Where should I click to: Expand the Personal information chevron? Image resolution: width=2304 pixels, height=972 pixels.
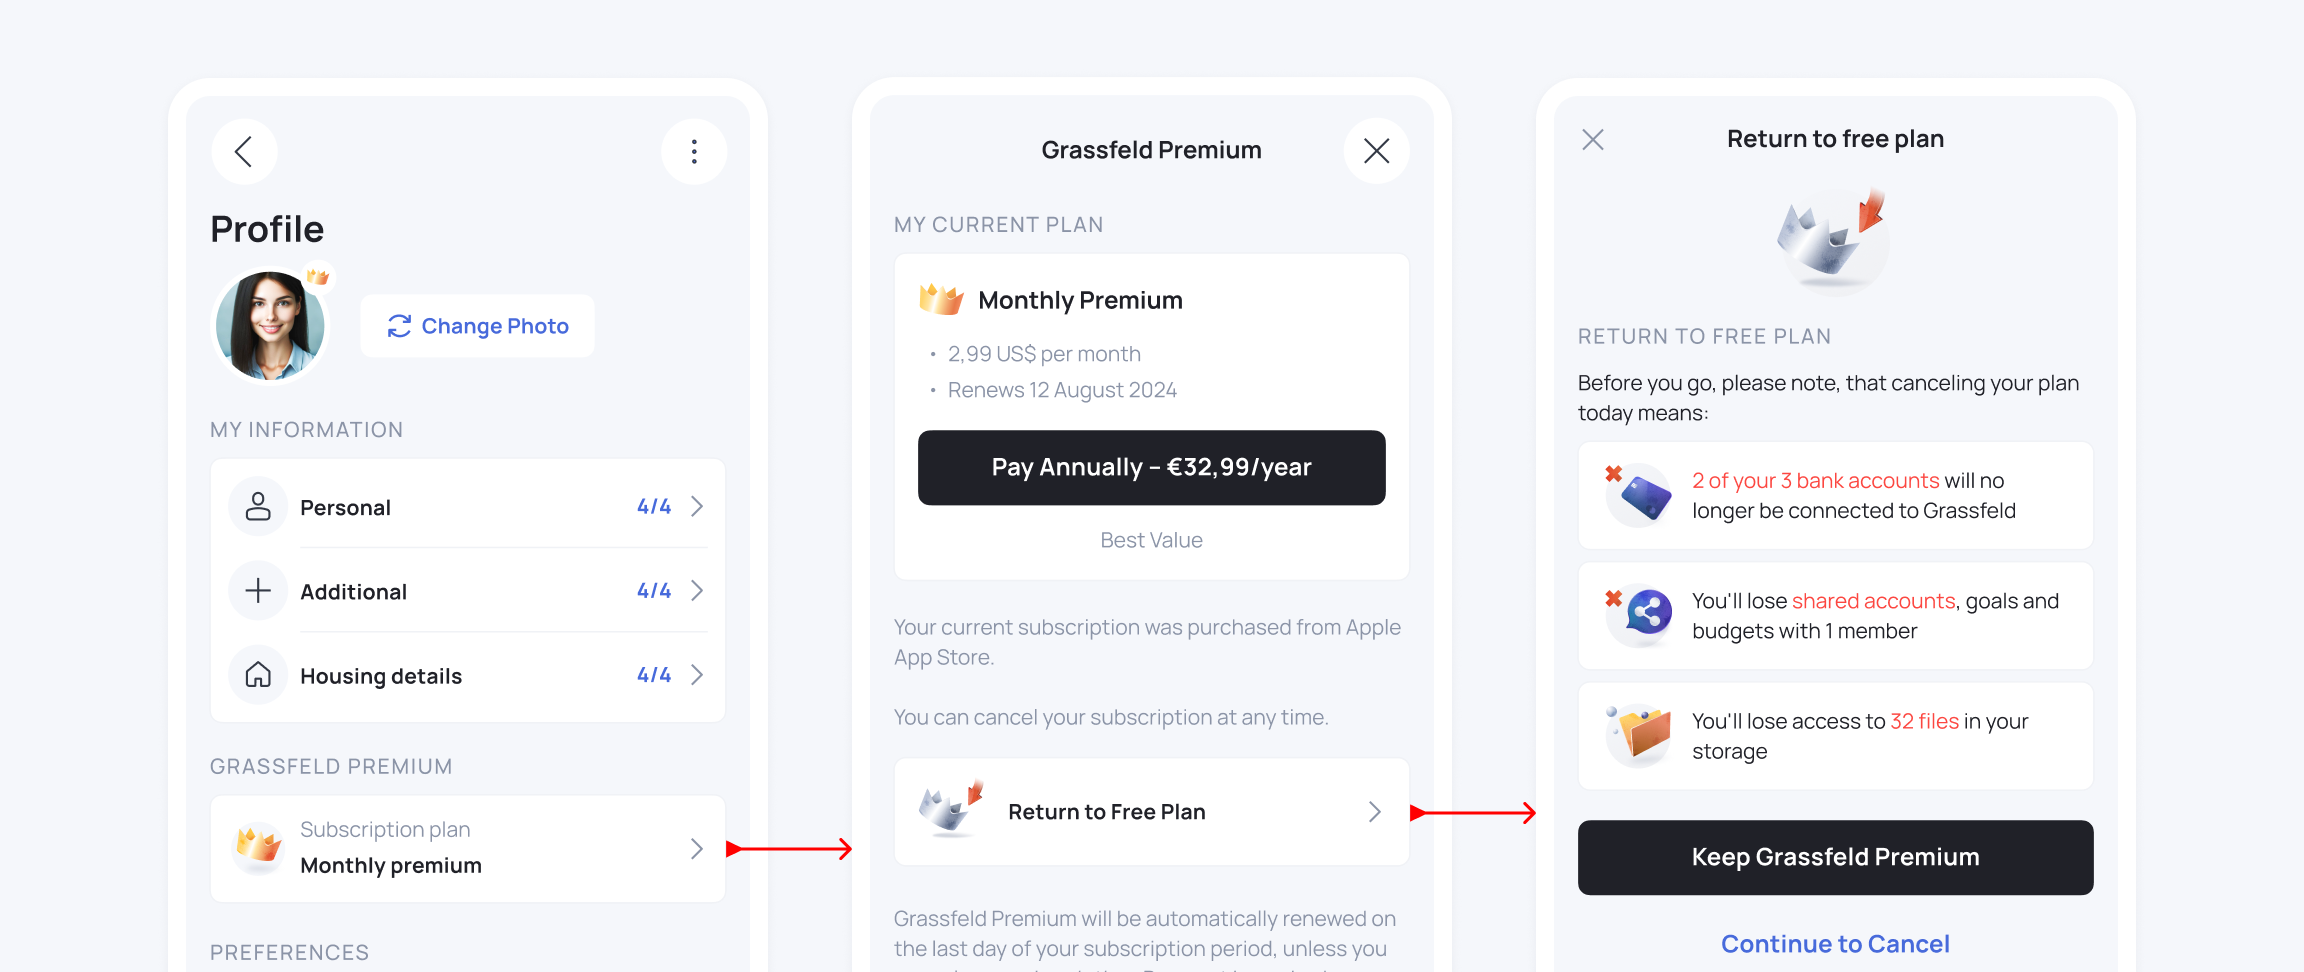[x=697, y=507]
